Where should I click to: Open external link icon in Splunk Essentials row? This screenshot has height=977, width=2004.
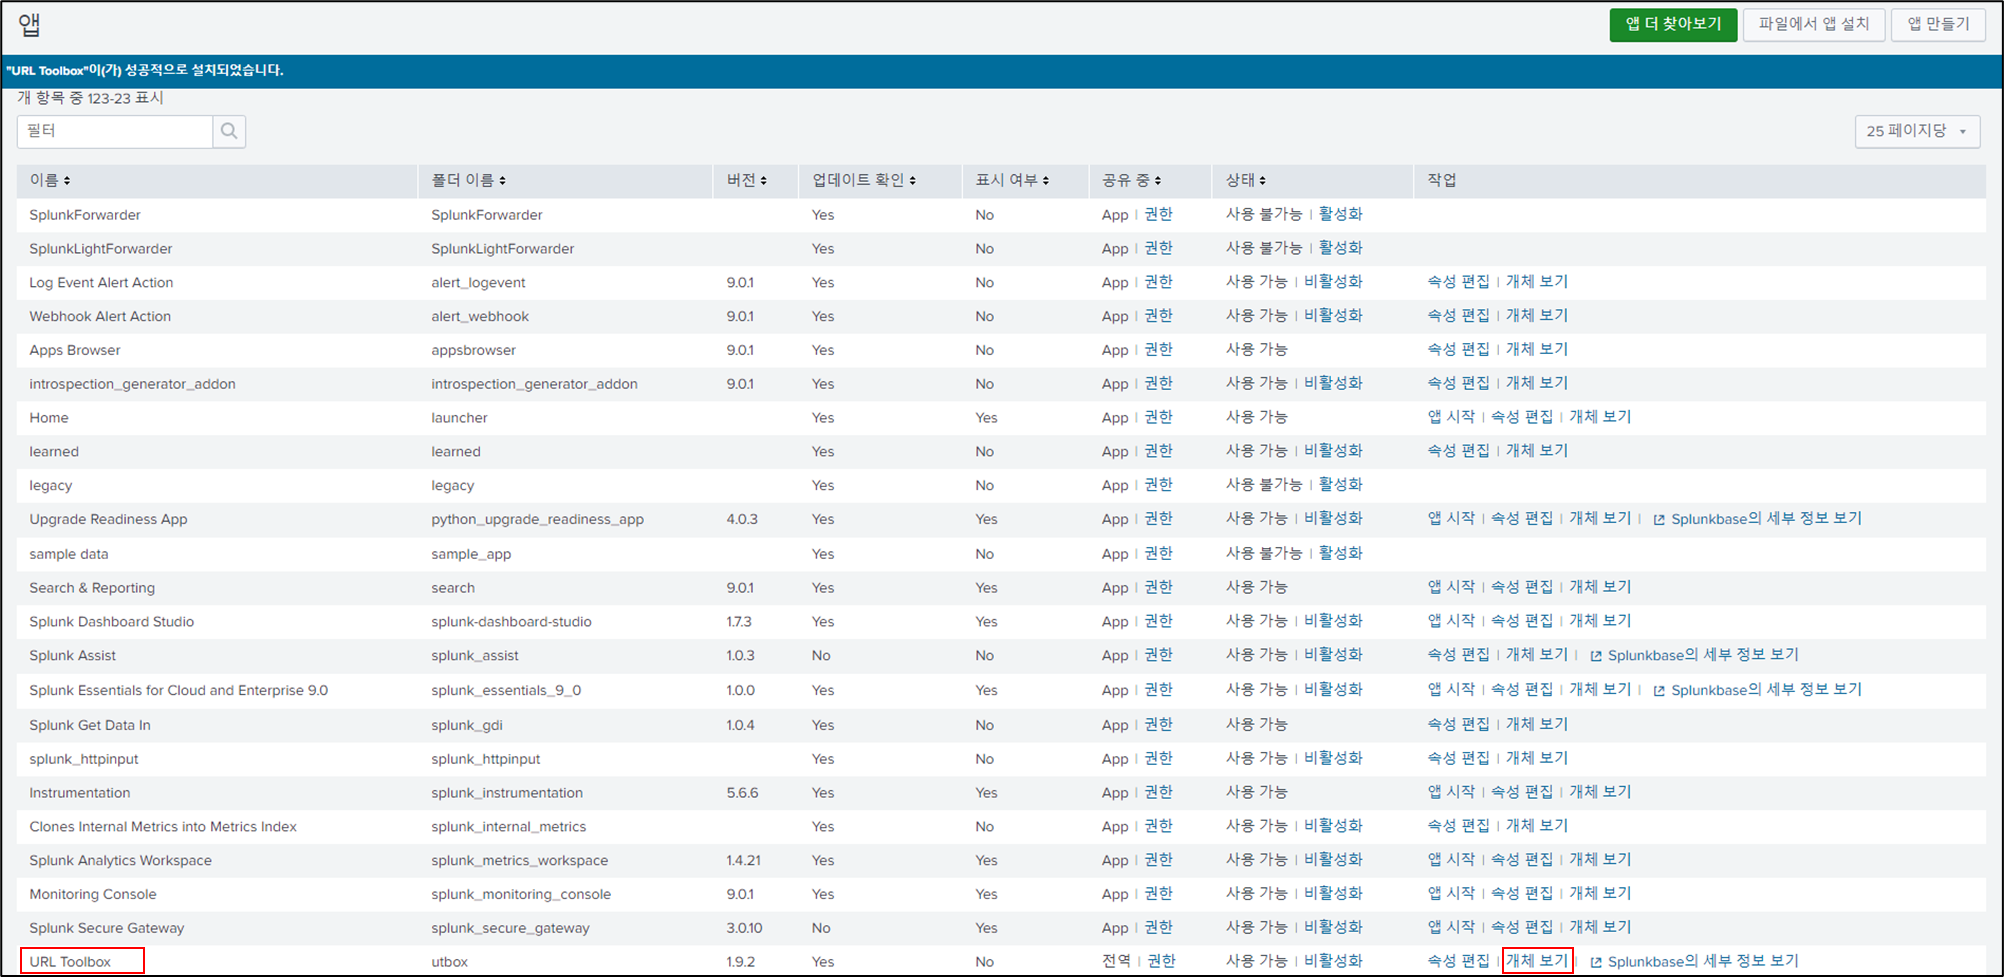[1659, 691]
